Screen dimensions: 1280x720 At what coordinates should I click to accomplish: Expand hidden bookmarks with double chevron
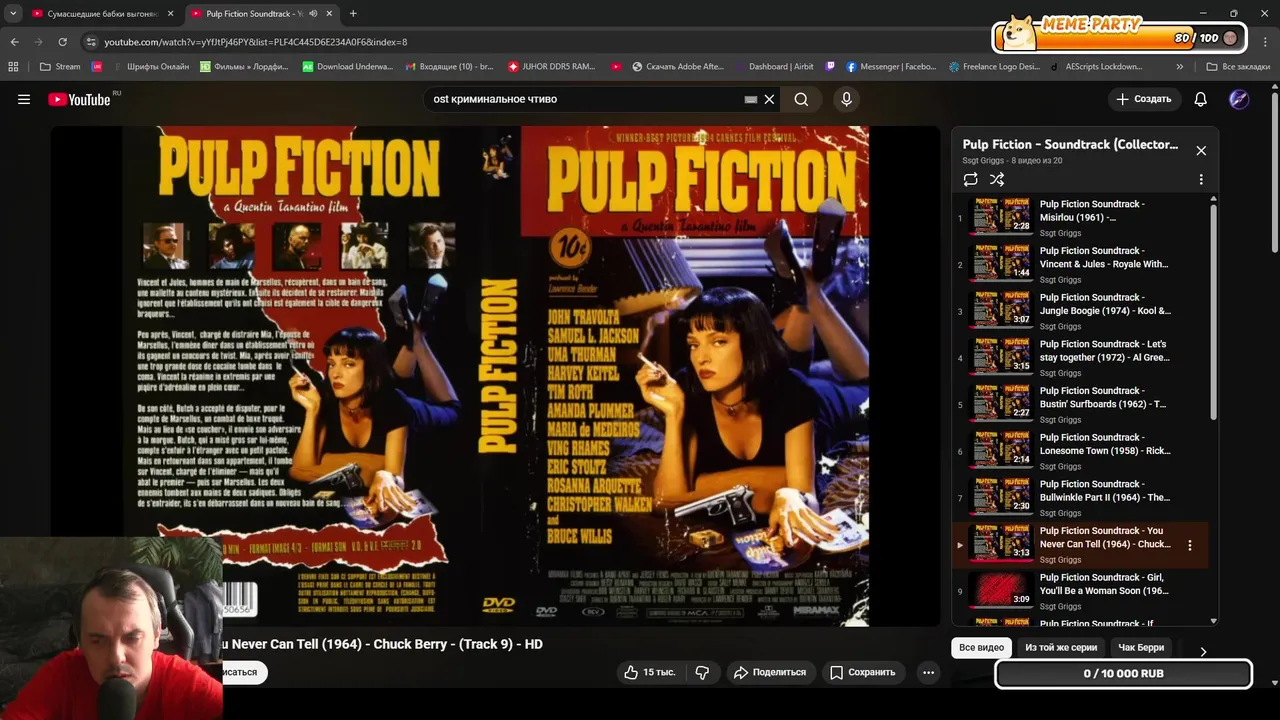coord(1180,67)
